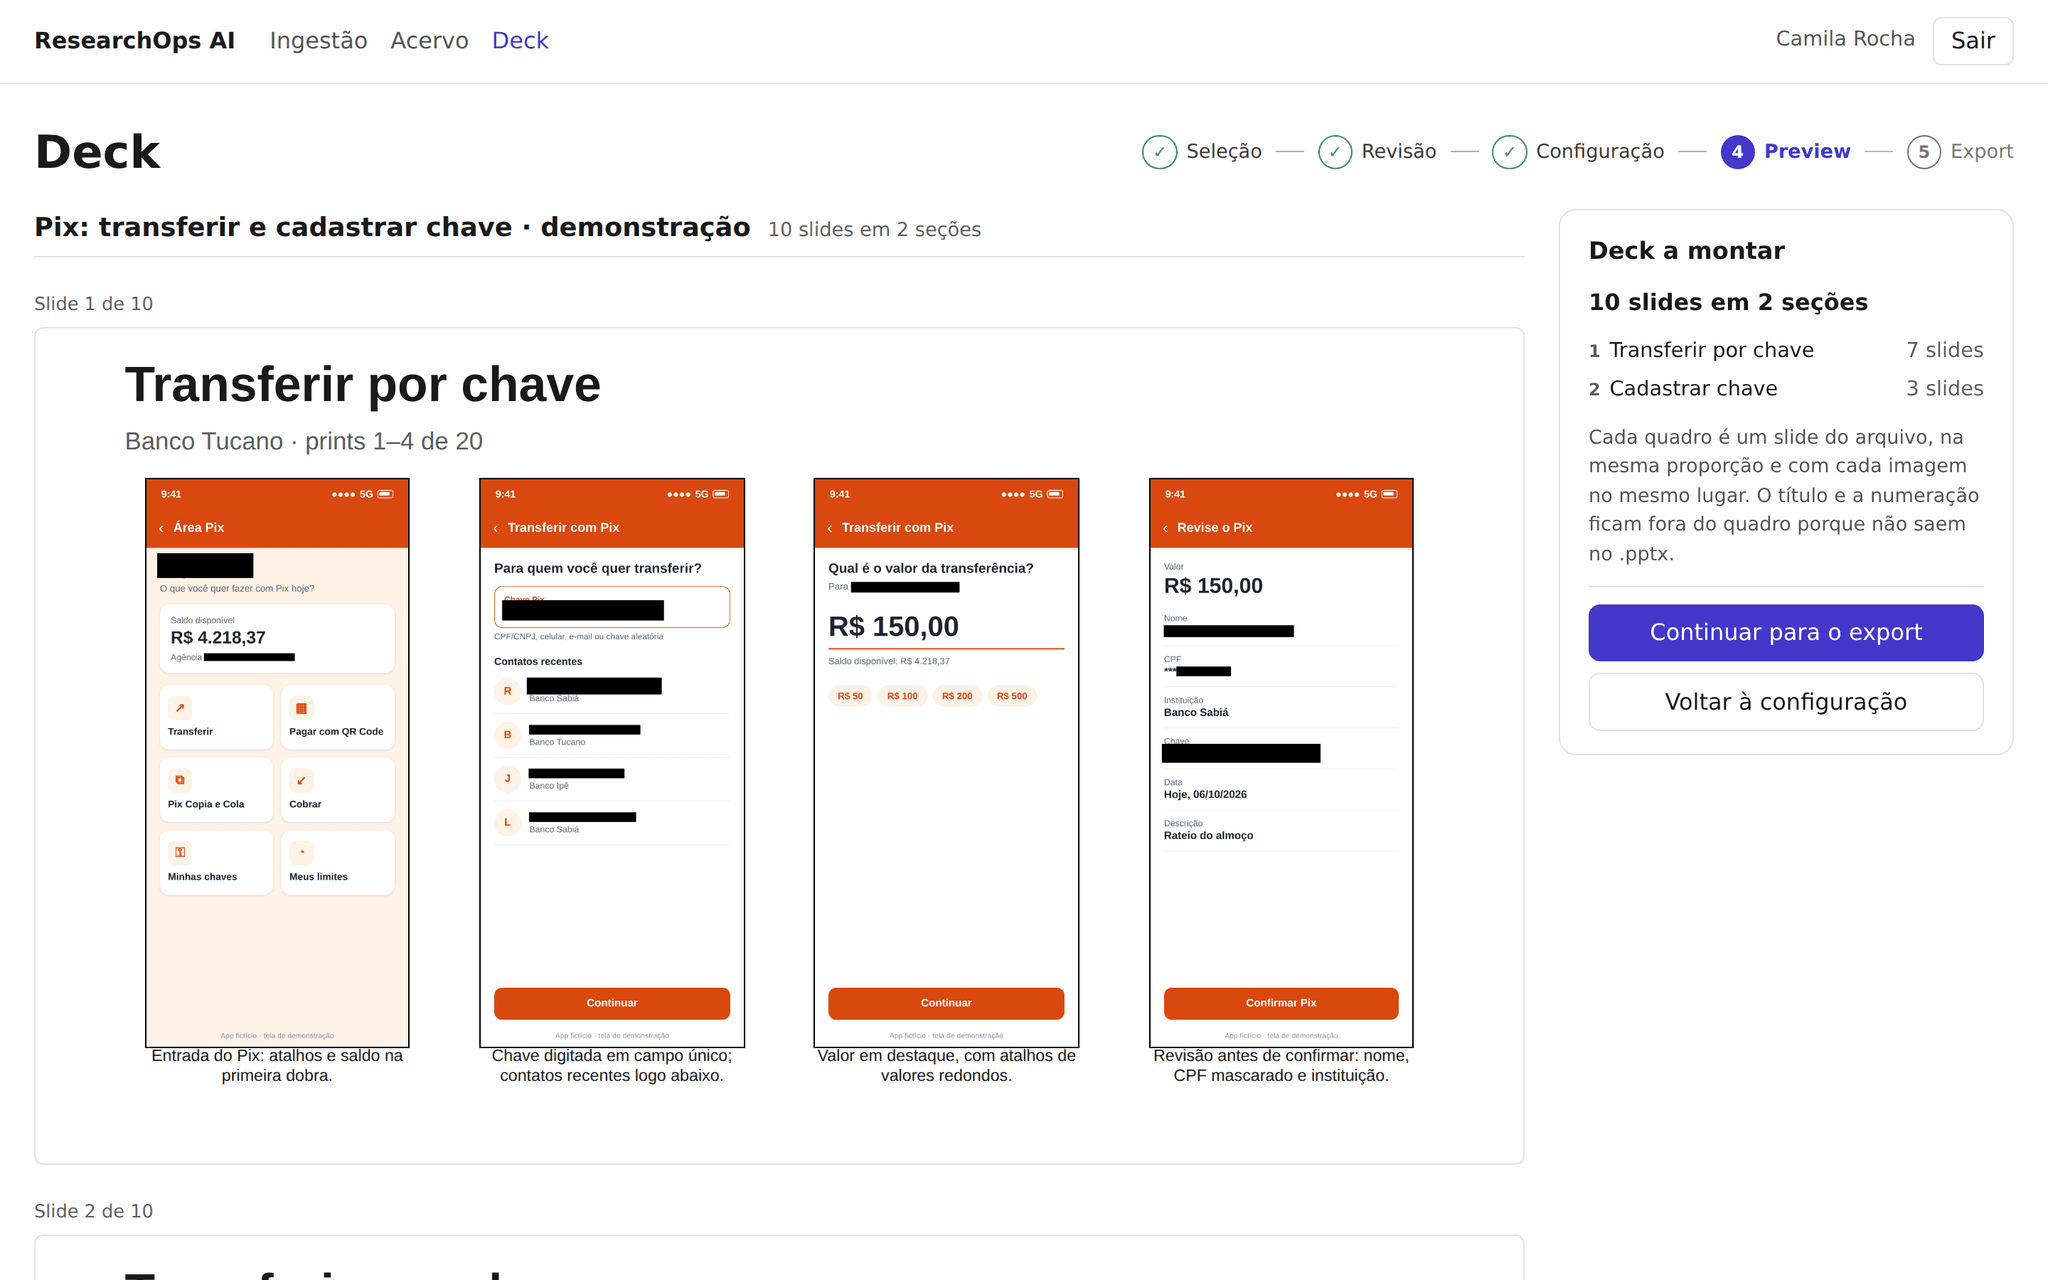Click the Cobrar arrow icon
2048x1280 pixels.
click(x=301, y=780)
